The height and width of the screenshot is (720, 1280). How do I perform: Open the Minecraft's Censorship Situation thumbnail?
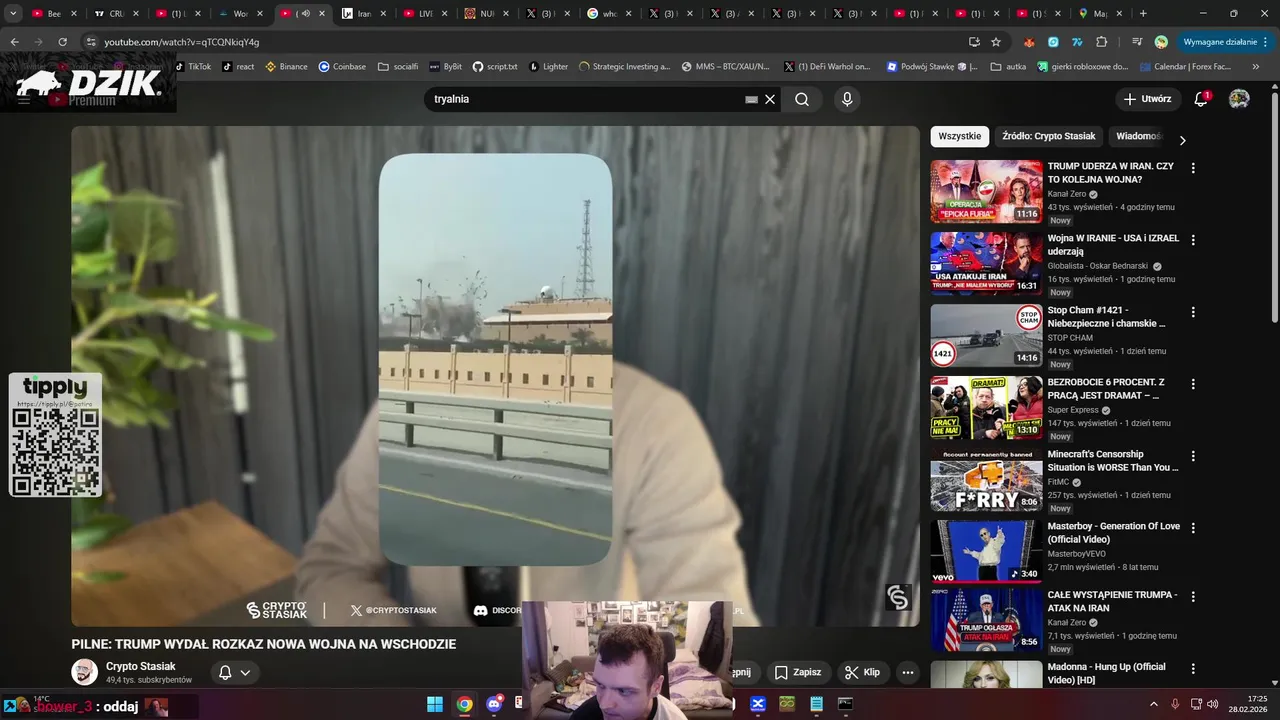point(986,479)
